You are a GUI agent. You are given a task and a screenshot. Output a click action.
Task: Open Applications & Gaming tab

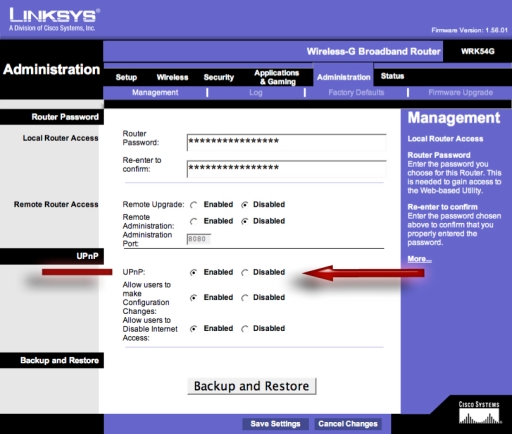pos(277,77)
